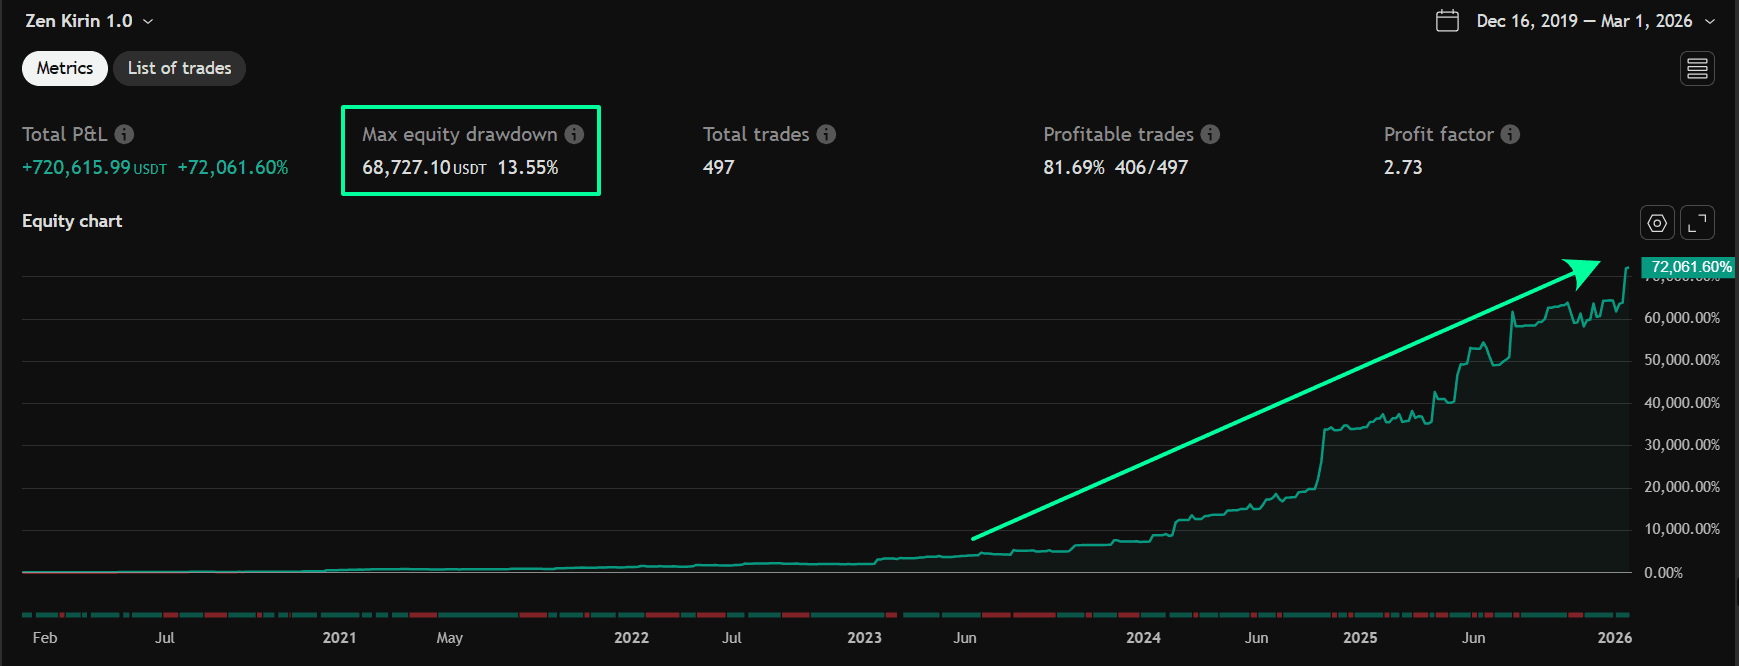
Task: Click the +720,615.99 USDT Total P&L value
Action: (94, 168)
